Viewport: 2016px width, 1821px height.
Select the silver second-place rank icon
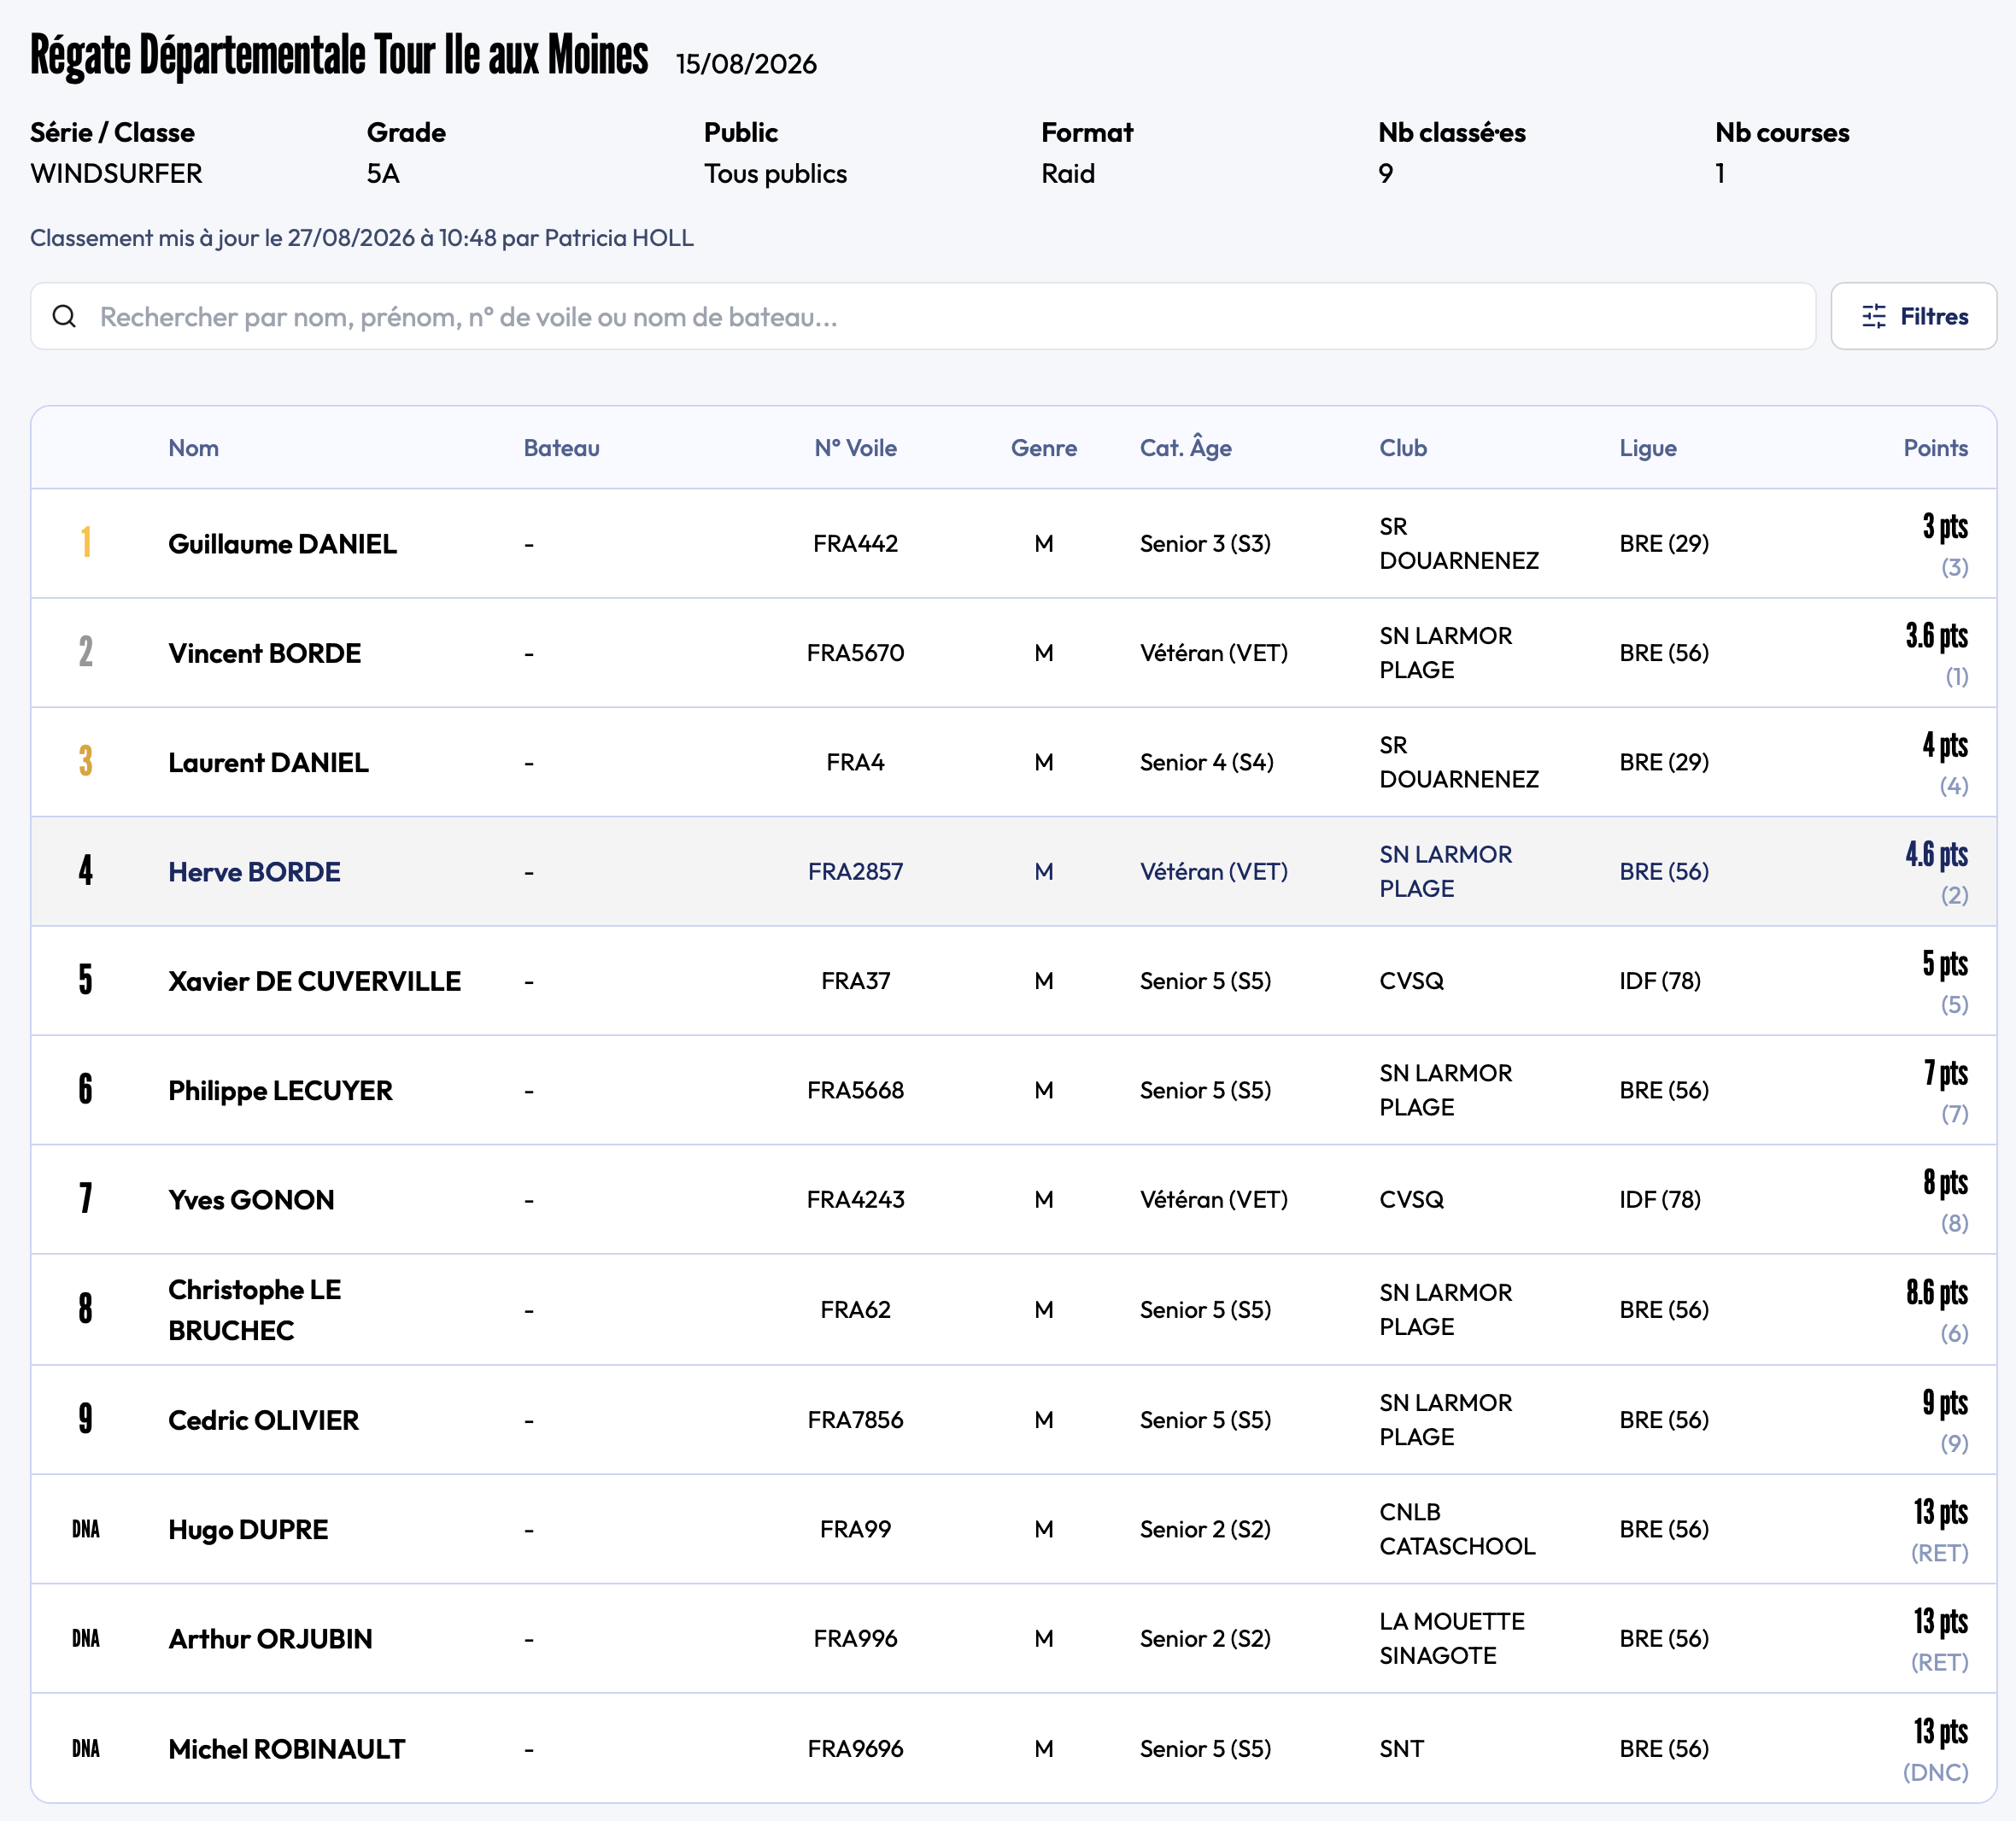click(86, 652)
